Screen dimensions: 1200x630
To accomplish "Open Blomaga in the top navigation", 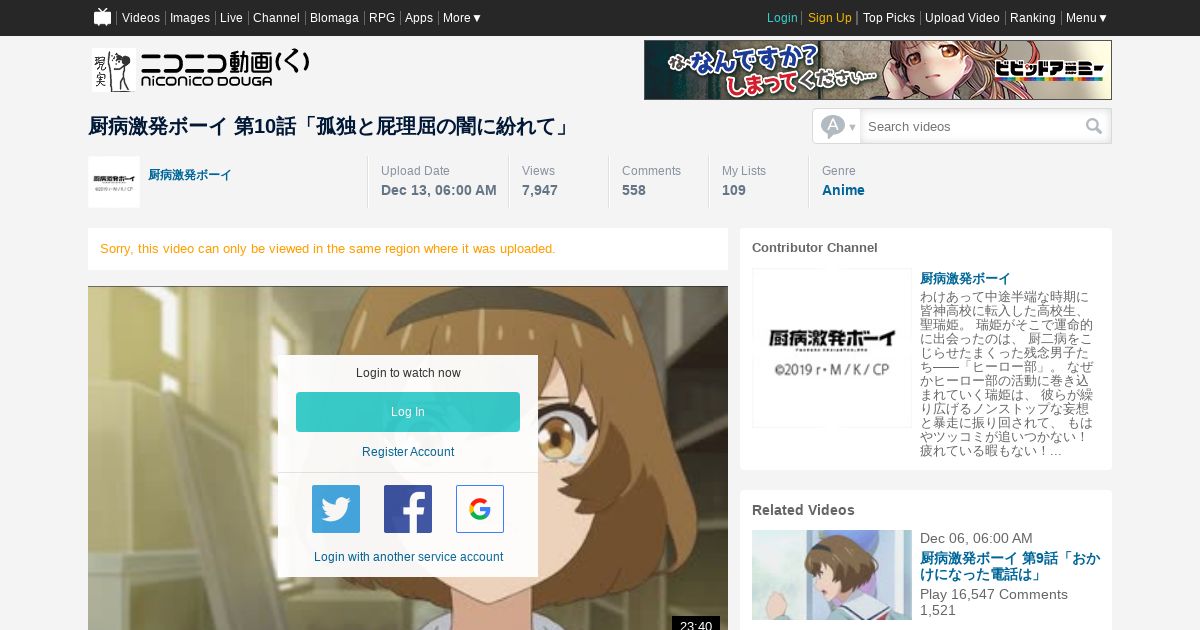I will 334,18.
